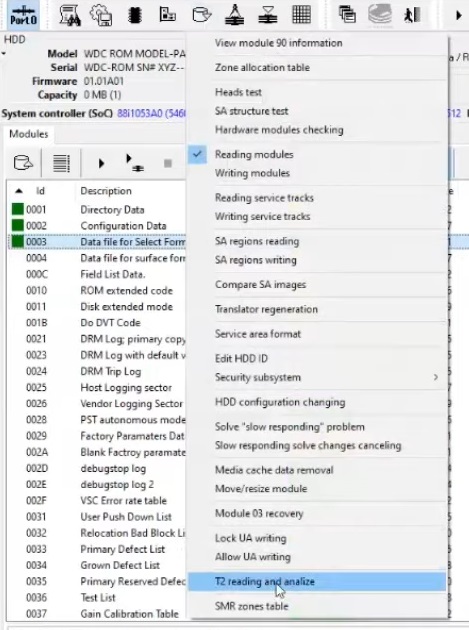Open the Modules tab
Screen dimensions: 469x630
pos(29,134)
